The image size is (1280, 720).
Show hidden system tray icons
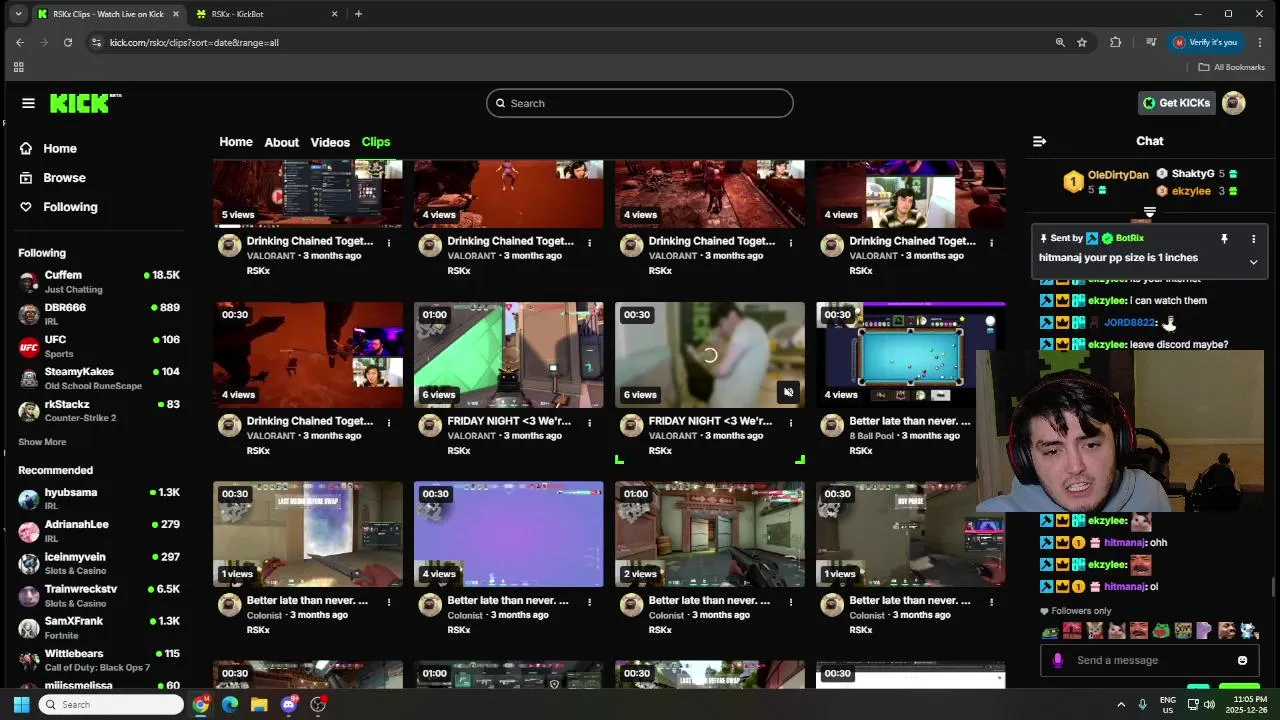tap(1120, 704)
